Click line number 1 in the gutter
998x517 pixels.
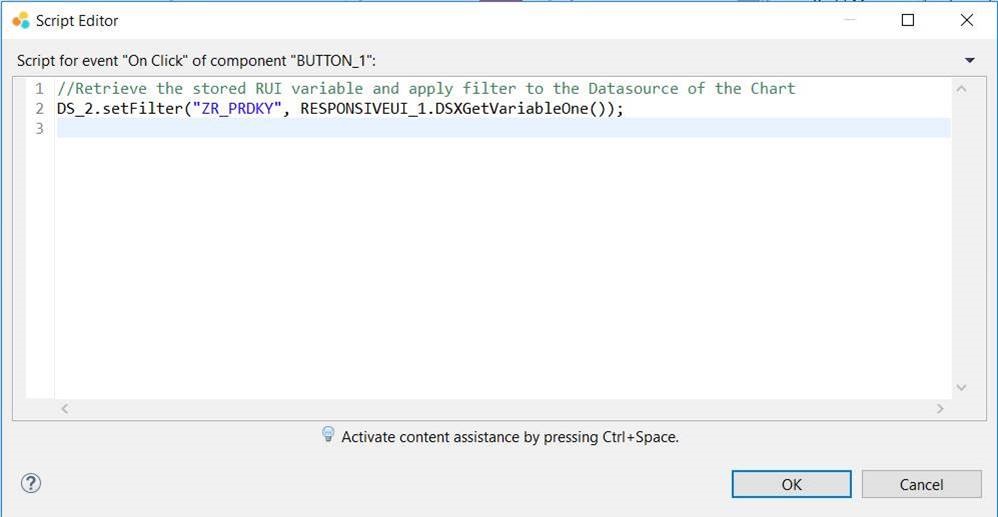(x=39, y=89)
